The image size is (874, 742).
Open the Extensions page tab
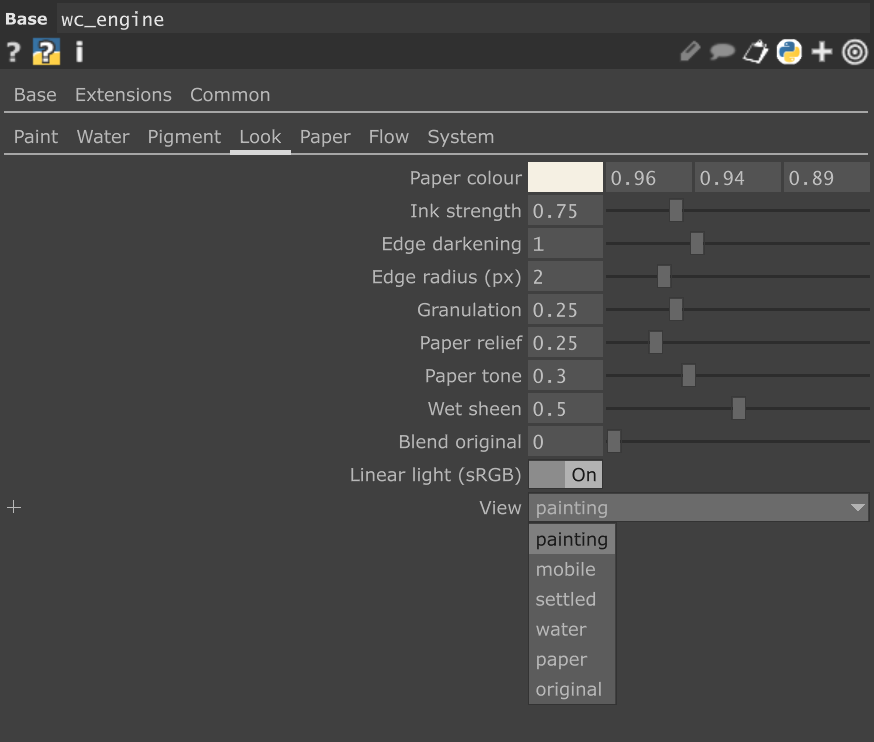(x=123, y=95)
